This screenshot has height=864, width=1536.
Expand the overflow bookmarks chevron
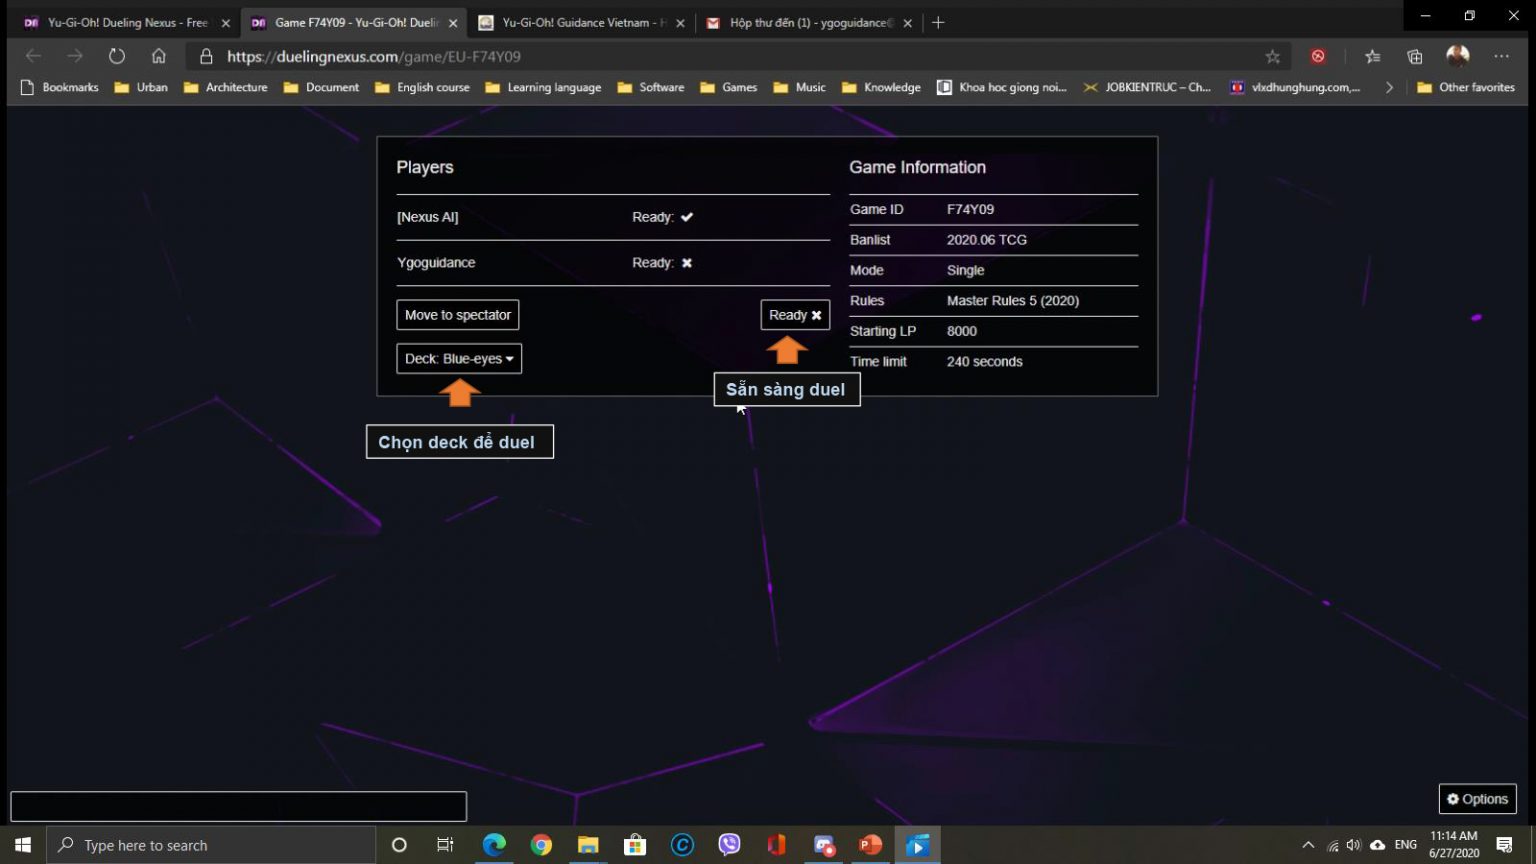[x=1389, y=87]
